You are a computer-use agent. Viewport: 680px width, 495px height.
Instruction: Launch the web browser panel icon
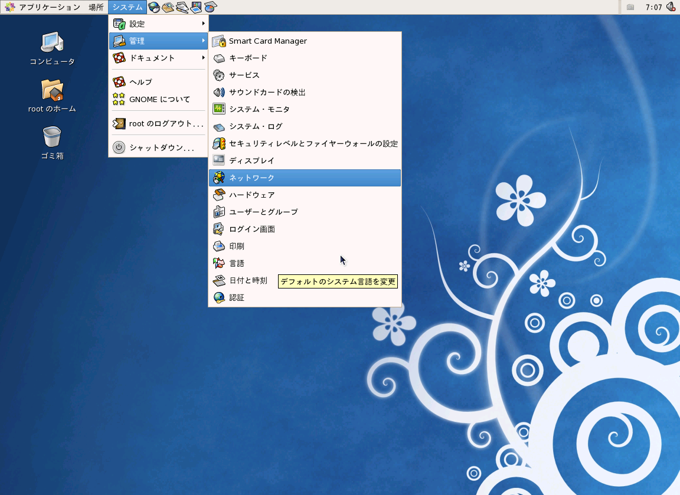(x=154, y=7)
